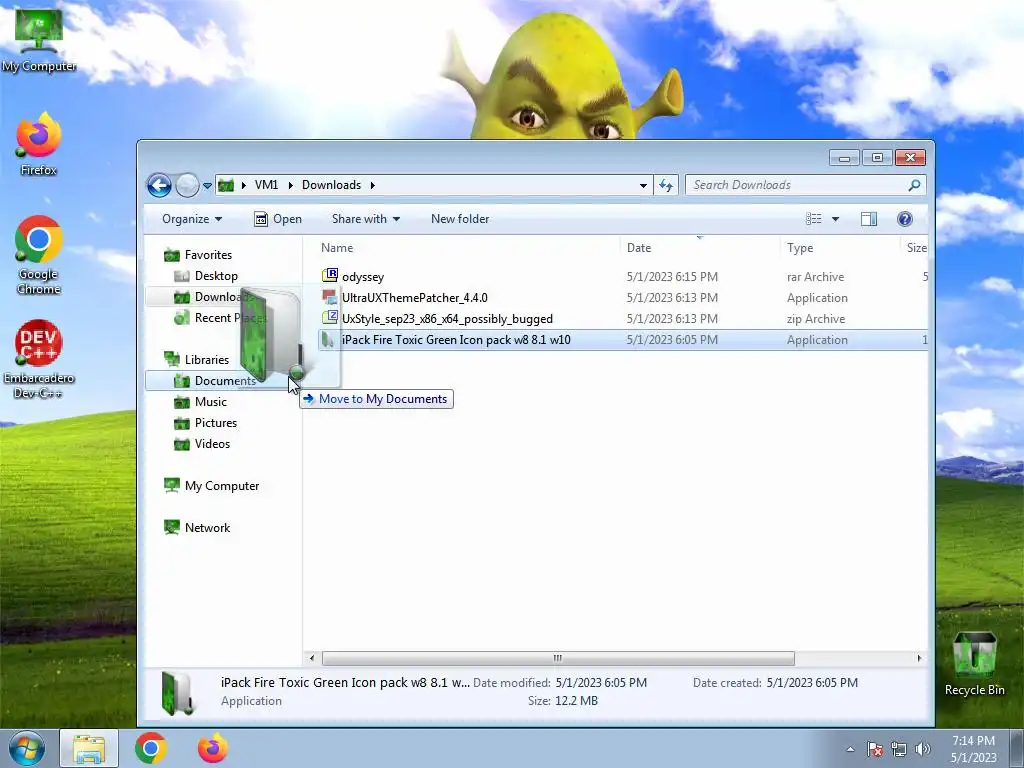Open File Explorer in the taskbar
Screen dimensions: 1024x768
pyautogui.click(x=89, y=748)
